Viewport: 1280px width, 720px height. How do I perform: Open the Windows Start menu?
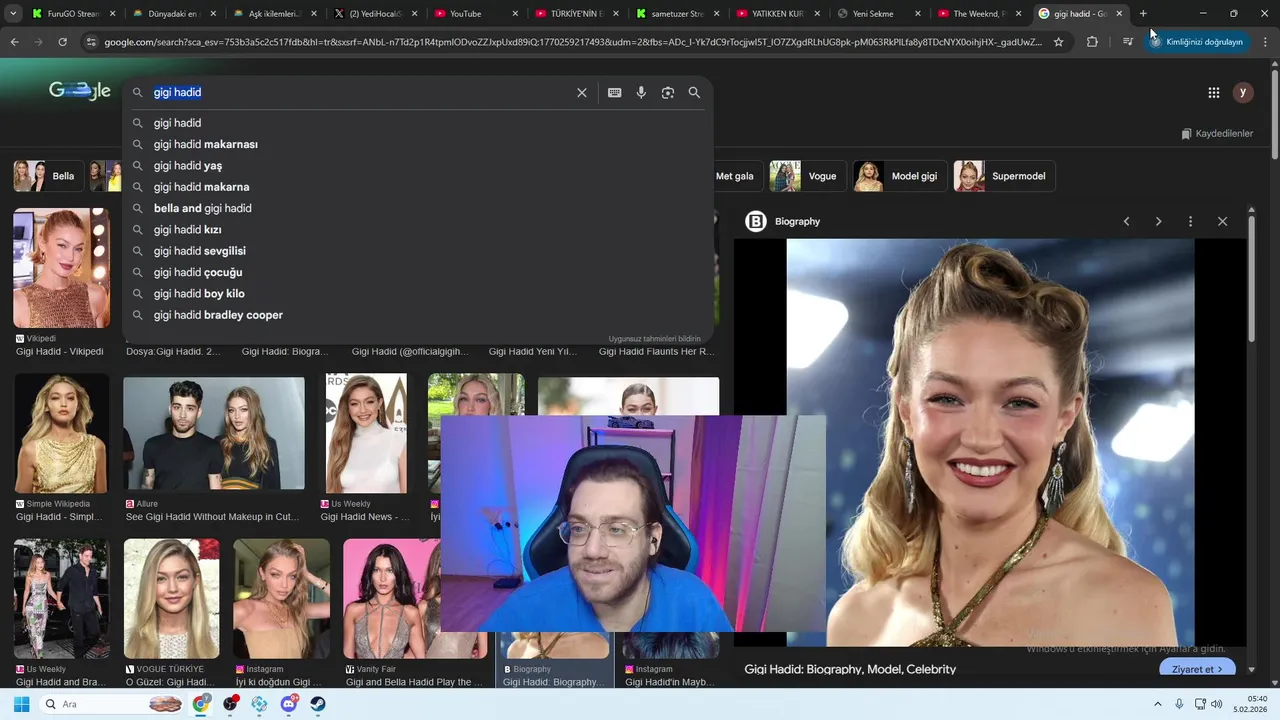coord(21,704)
